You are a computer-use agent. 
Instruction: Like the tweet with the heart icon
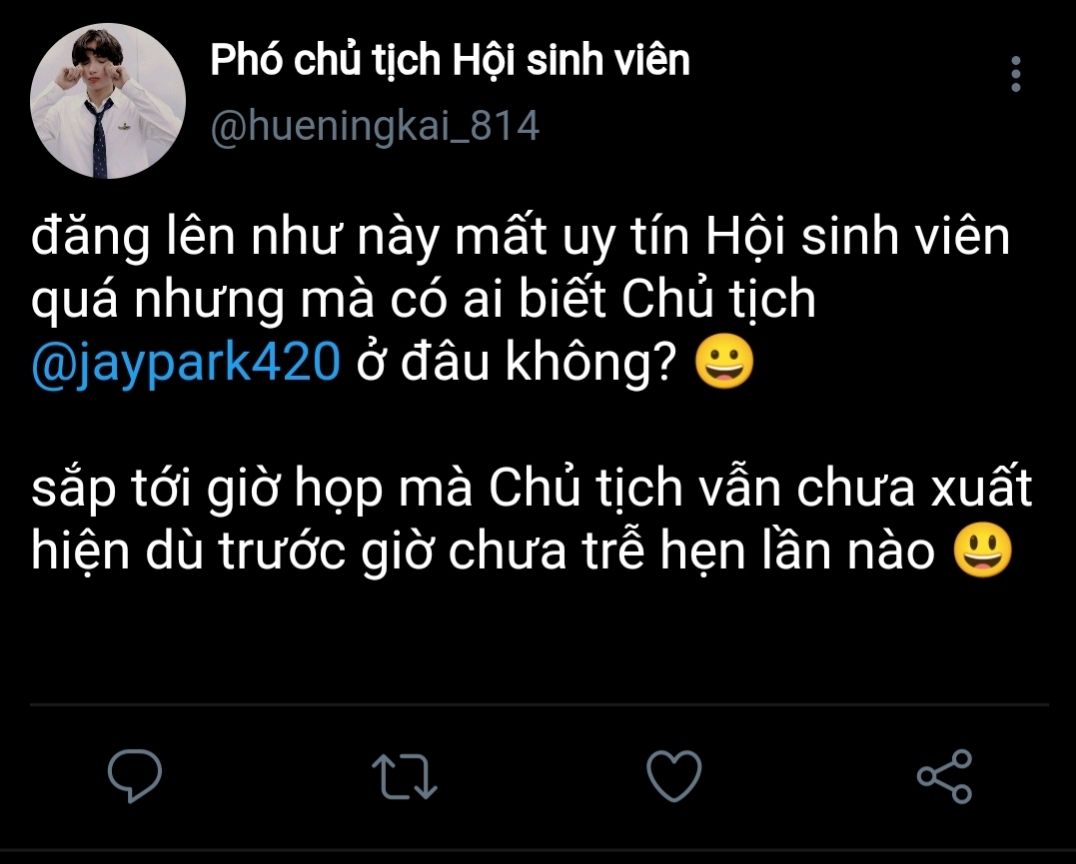click(675, 776)
